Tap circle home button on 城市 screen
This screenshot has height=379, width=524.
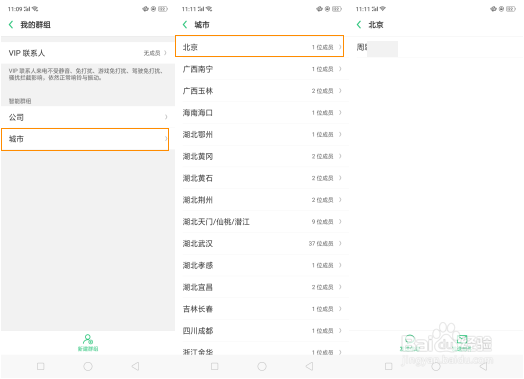262,366
